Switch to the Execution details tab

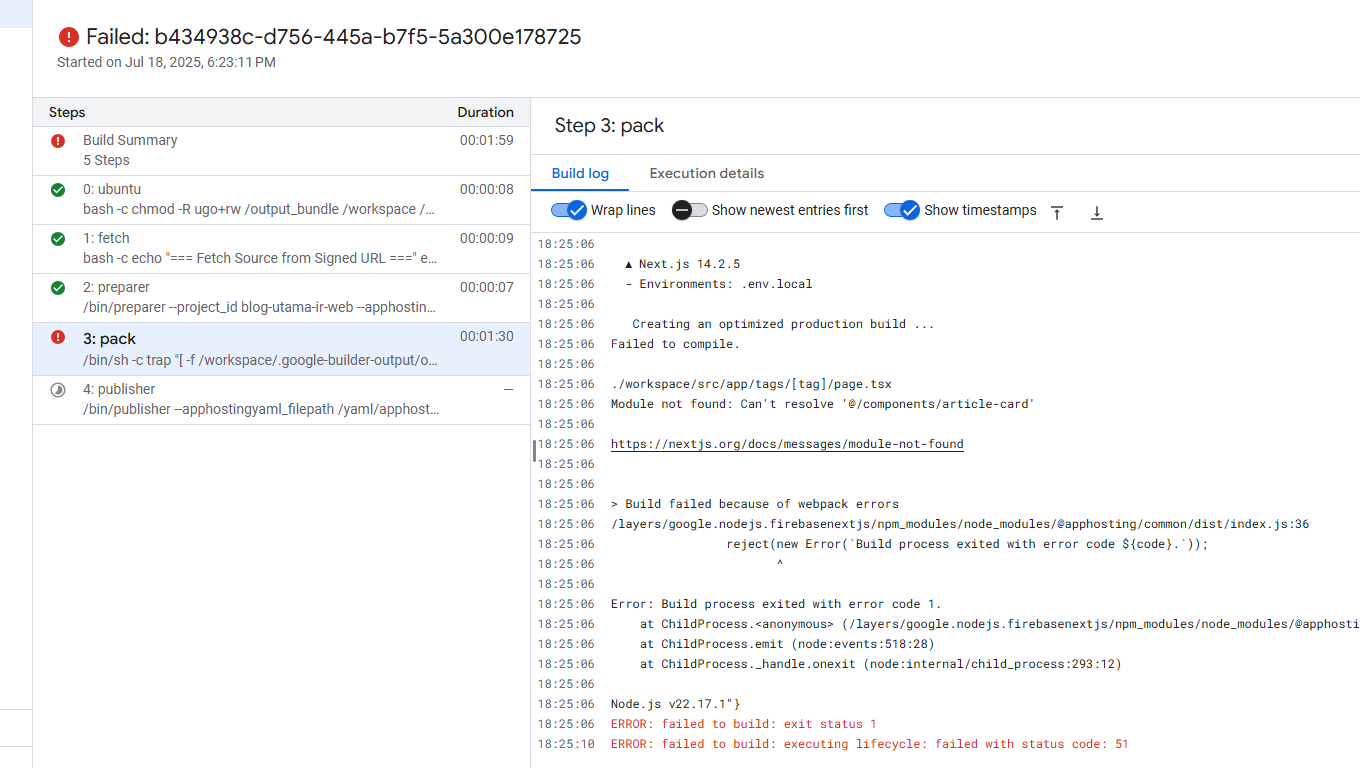pos(706,173)
